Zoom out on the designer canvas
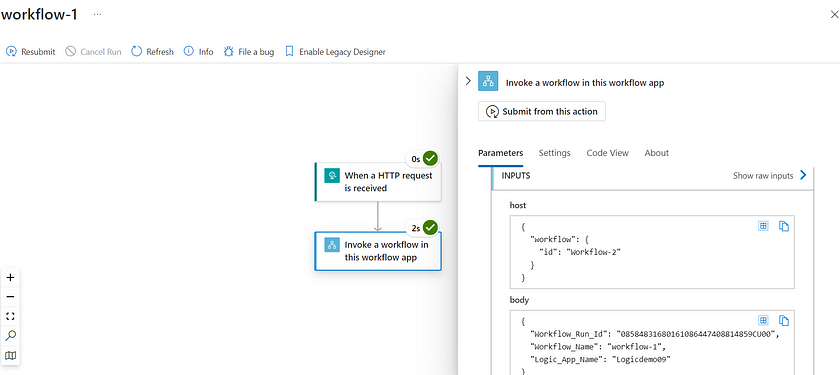The width and height of the screenshot is (840, 375). 10,297
